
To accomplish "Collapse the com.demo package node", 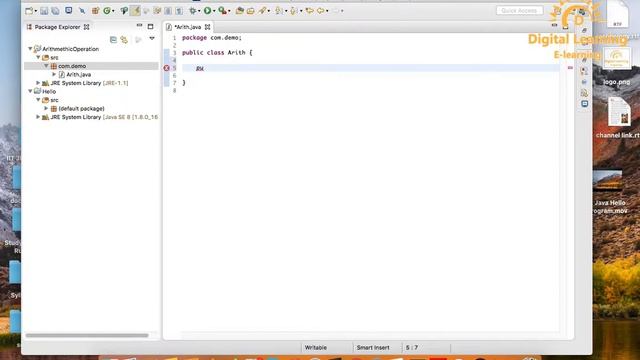I will pos(46,66).
